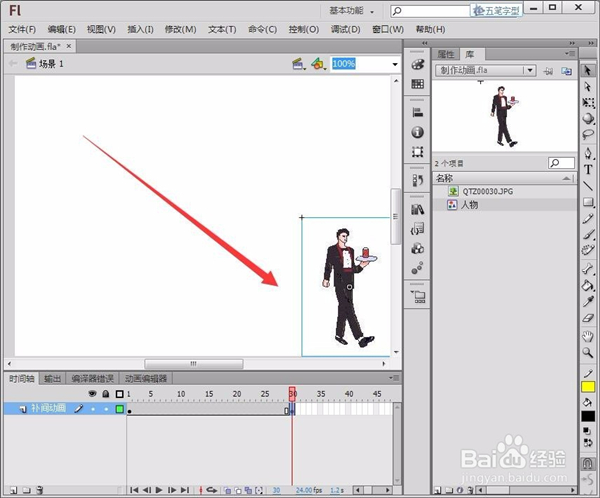
Task: Open the Align panel icon
Action: 417,113
